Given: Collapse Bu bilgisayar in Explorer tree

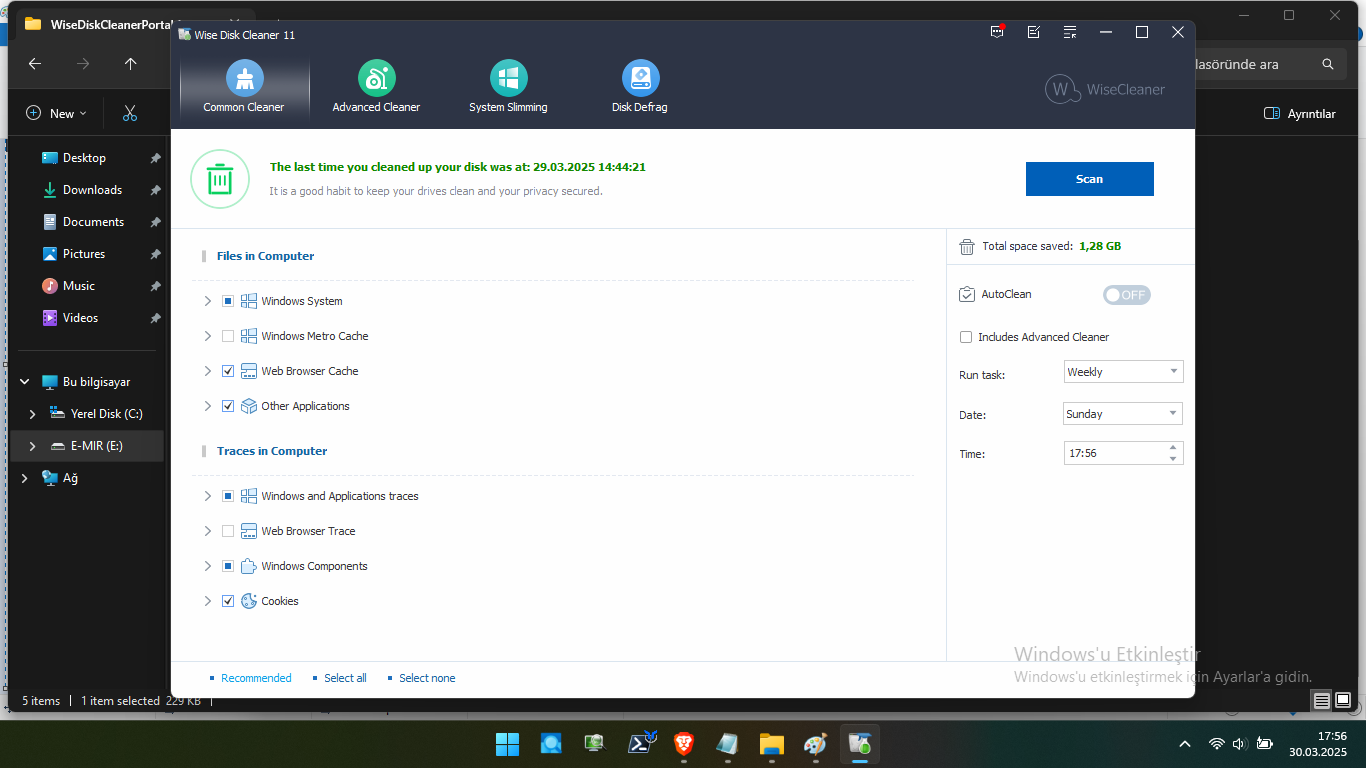Looking at the screenshot, I should point(24,382).
